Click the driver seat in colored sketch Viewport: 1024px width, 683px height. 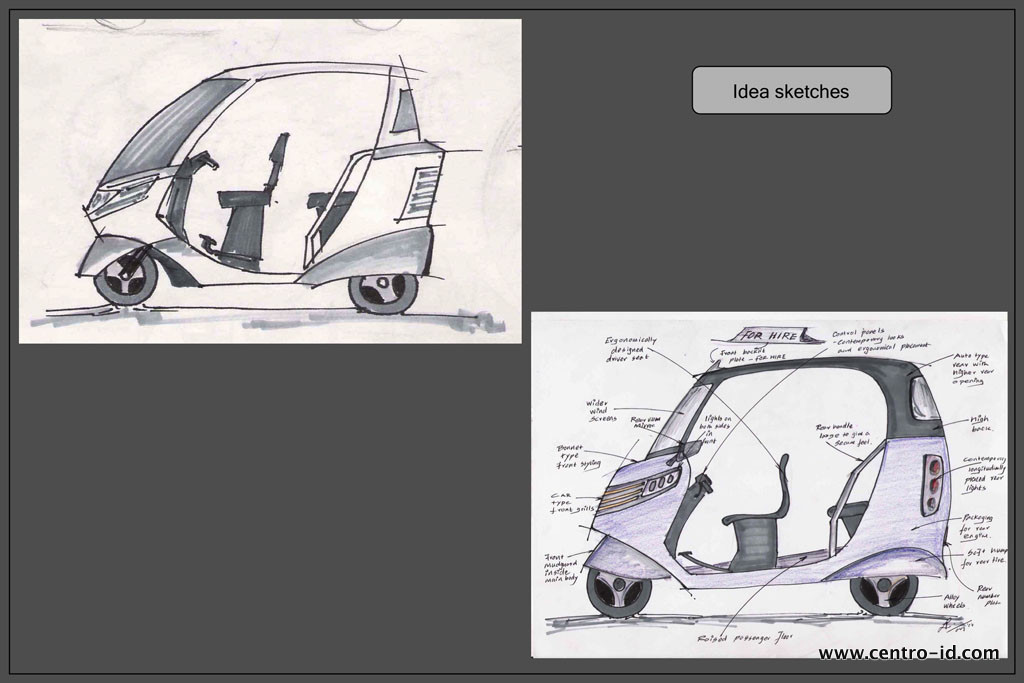pyautogui.click(x=760, y=525)
